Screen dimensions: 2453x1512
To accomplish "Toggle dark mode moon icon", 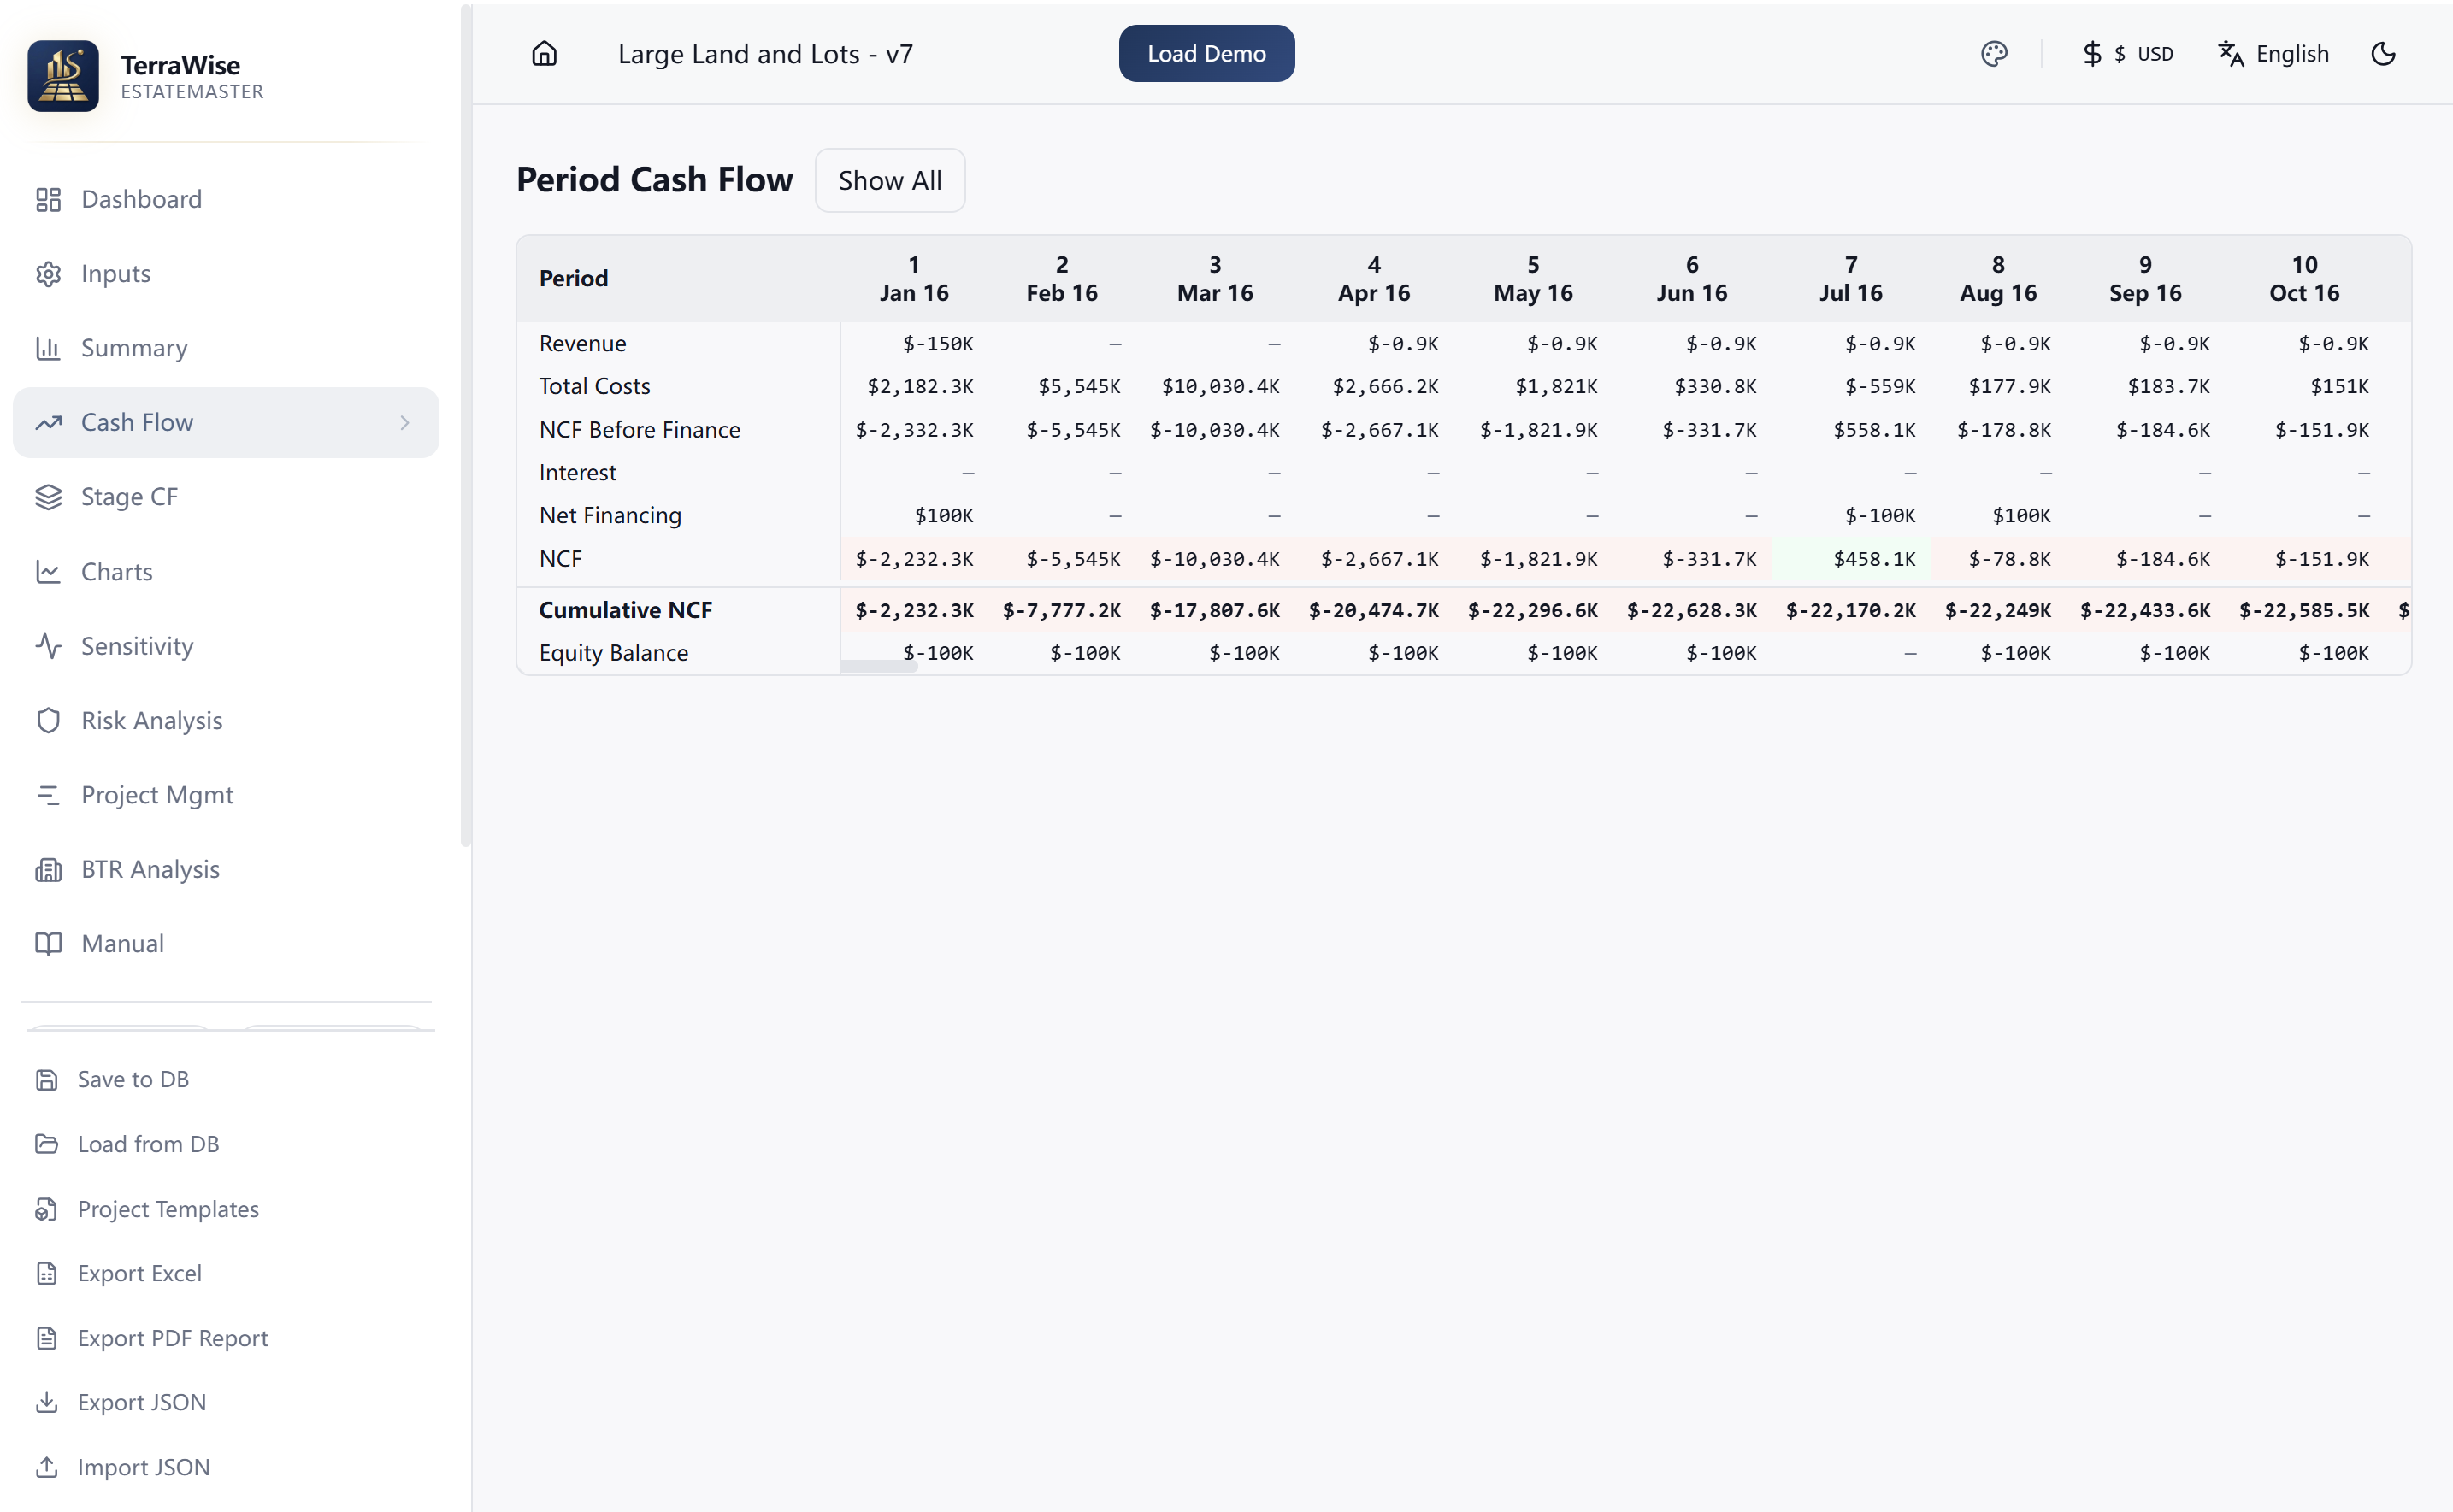I will 2383,54.
